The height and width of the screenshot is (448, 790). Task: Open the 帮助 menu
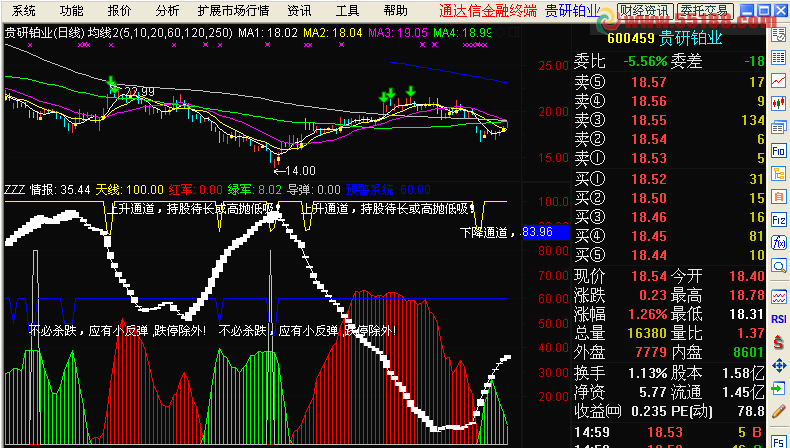[x=396, y=10]
